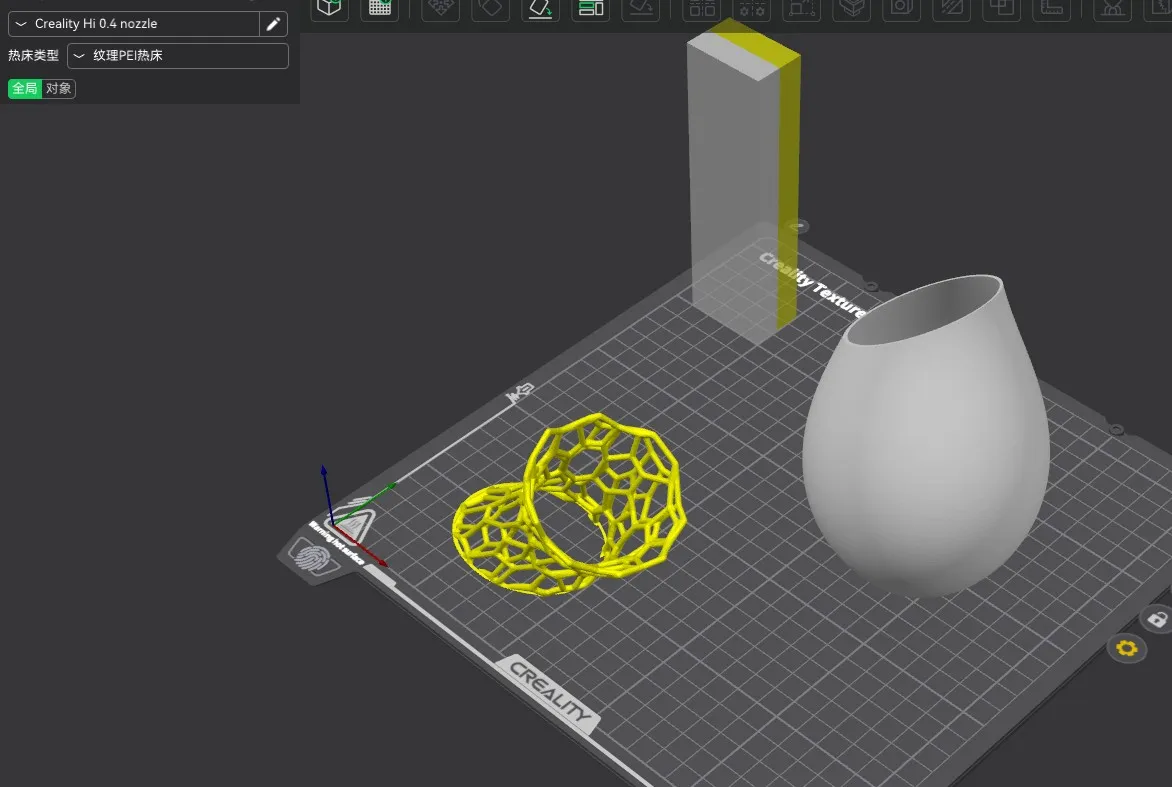Click the auto orient arrows toolbar icon
This screenshot has width=1172, height=787.
440,9
